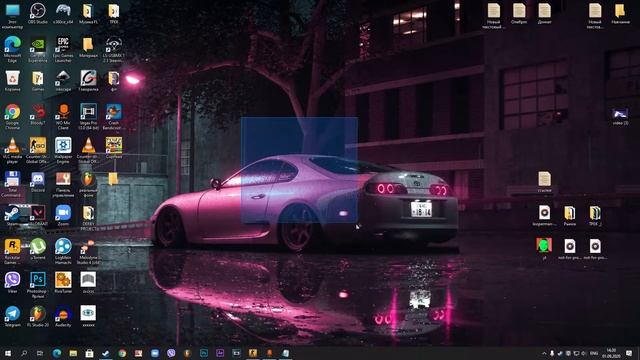
Task: Select the video (3) file icon
Action: 620,114
